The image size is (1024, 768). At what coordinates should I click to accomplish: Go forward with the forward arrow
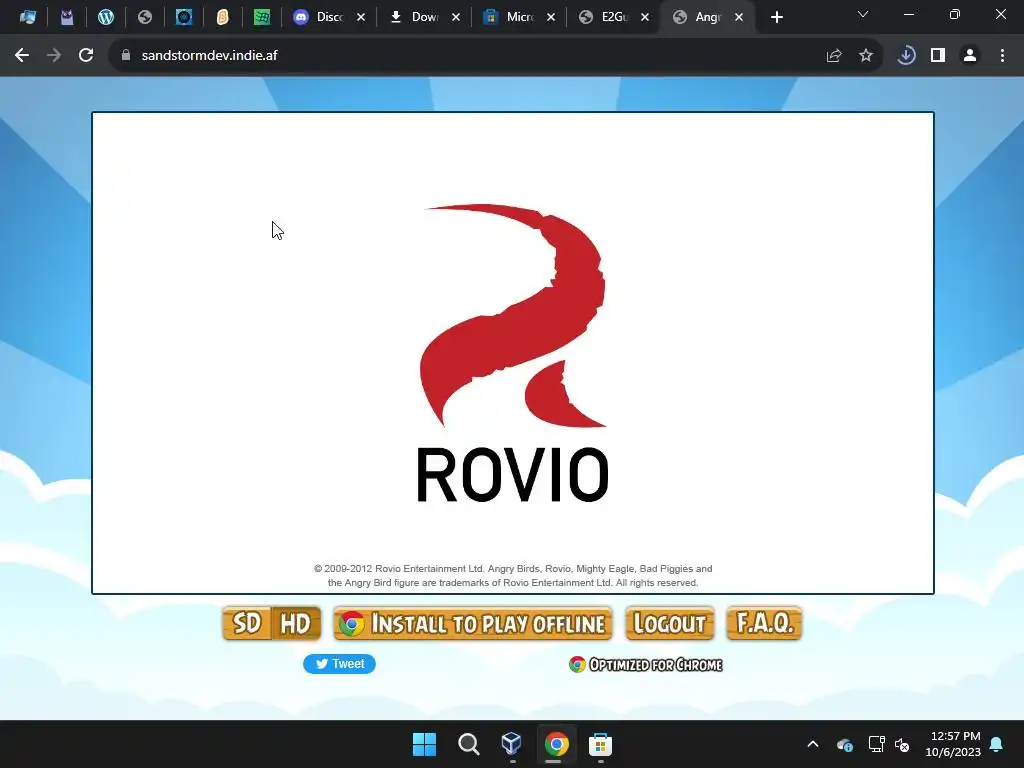pyautogui.click(x=54, y=56)
